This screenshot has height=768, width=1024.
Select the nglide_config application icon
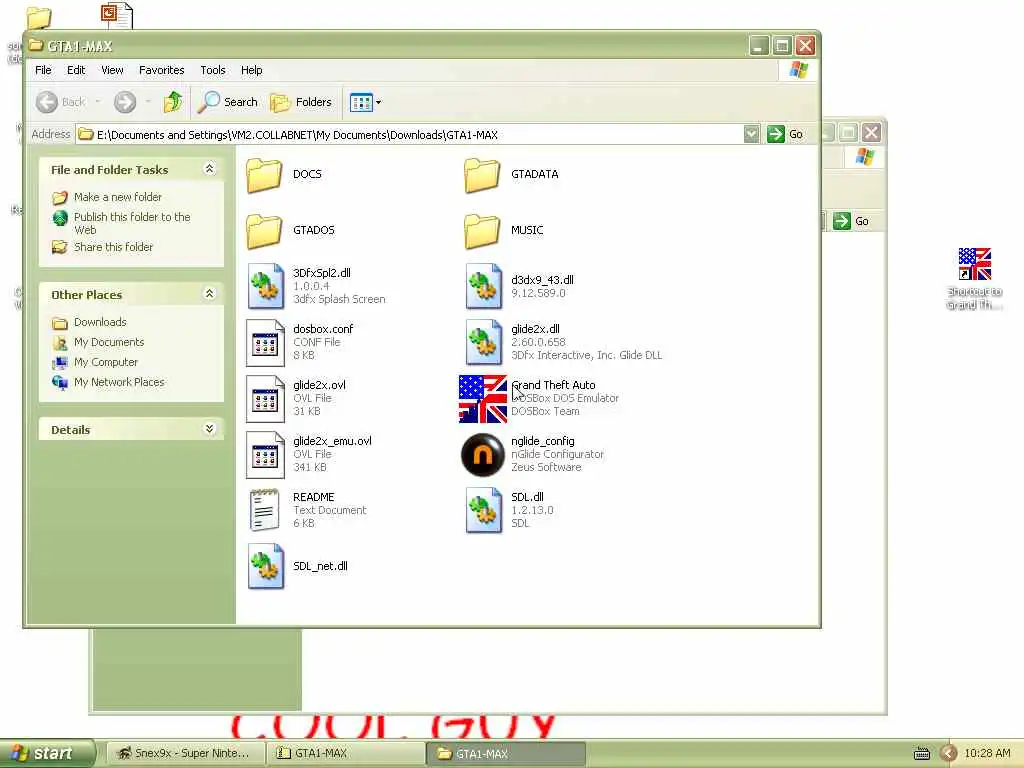click(483, 455)
